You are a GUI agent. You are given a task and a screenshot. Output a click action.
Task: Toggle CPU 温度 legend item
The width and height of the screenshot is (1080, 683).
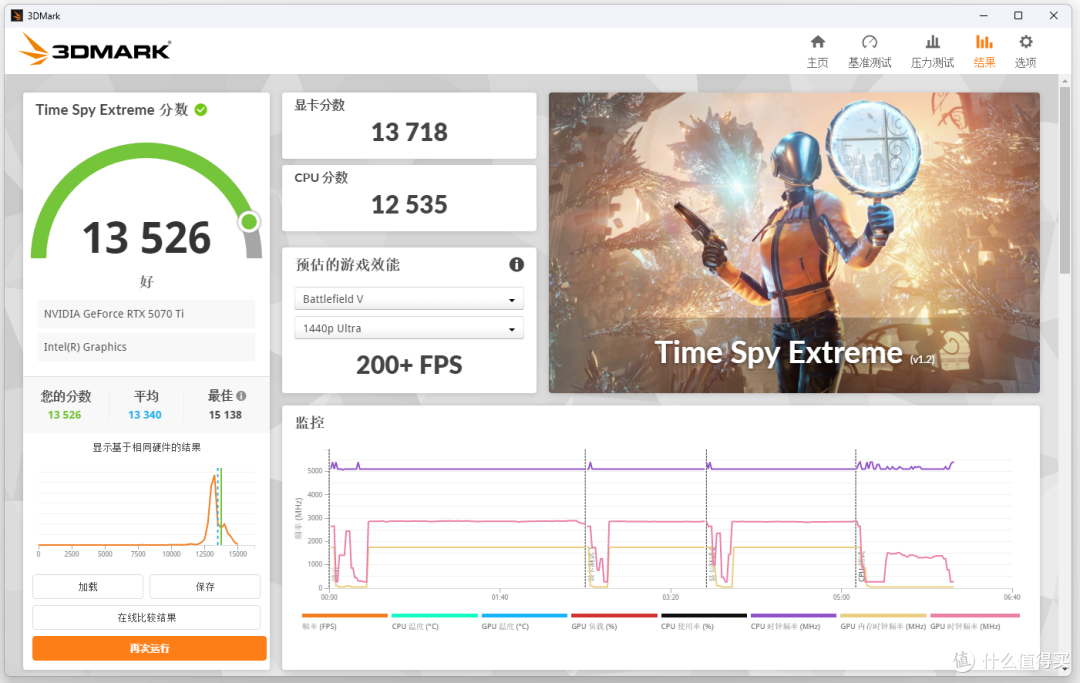click(434, 622)
